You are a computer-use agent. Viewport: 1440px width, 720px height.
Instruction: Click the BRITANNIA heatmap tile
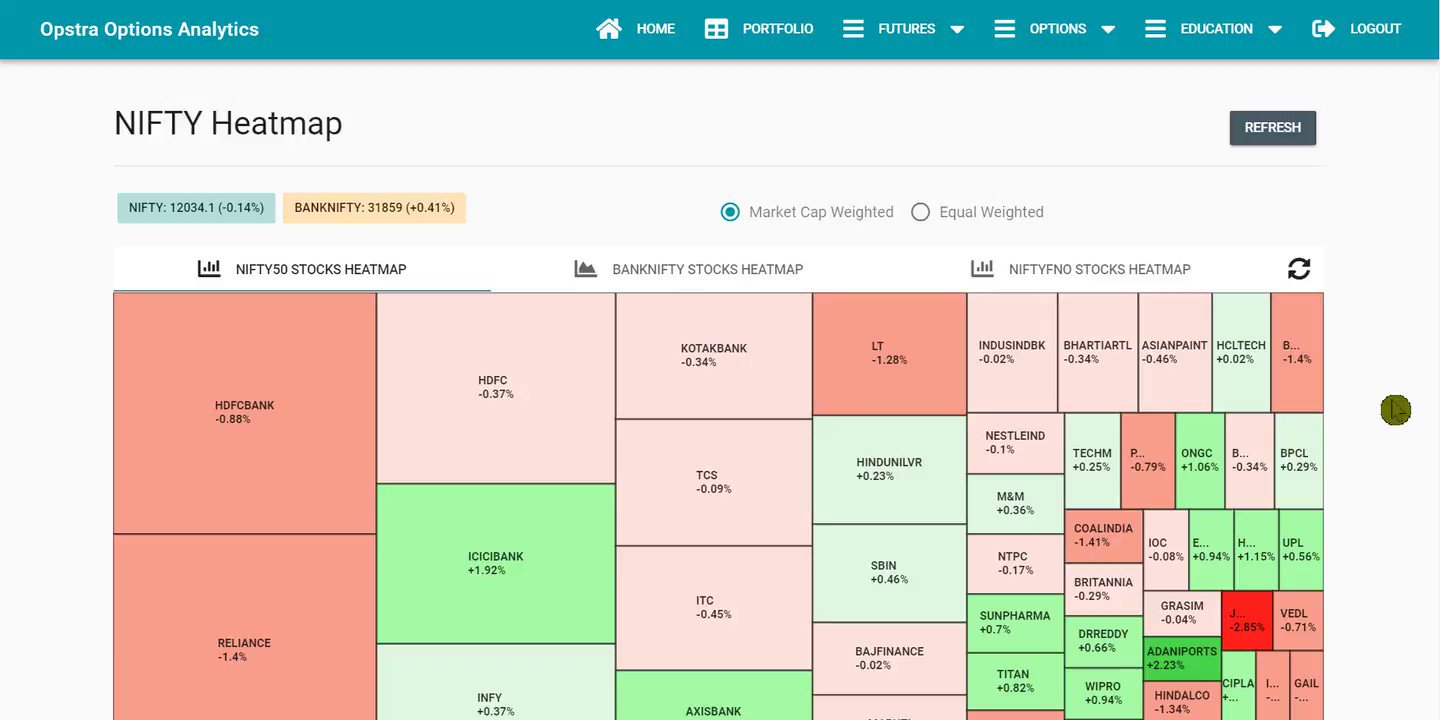(1104, 590)
